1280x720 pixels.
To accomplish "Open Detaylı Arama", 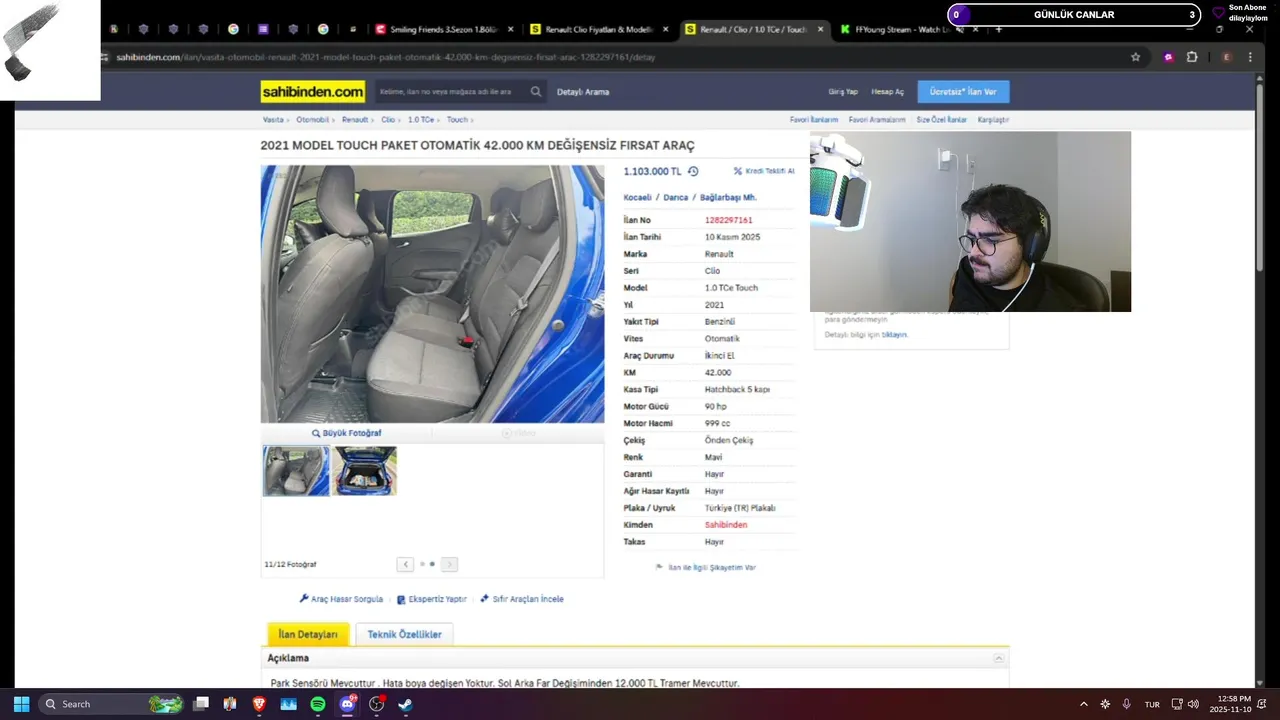I will coord(583,92).
